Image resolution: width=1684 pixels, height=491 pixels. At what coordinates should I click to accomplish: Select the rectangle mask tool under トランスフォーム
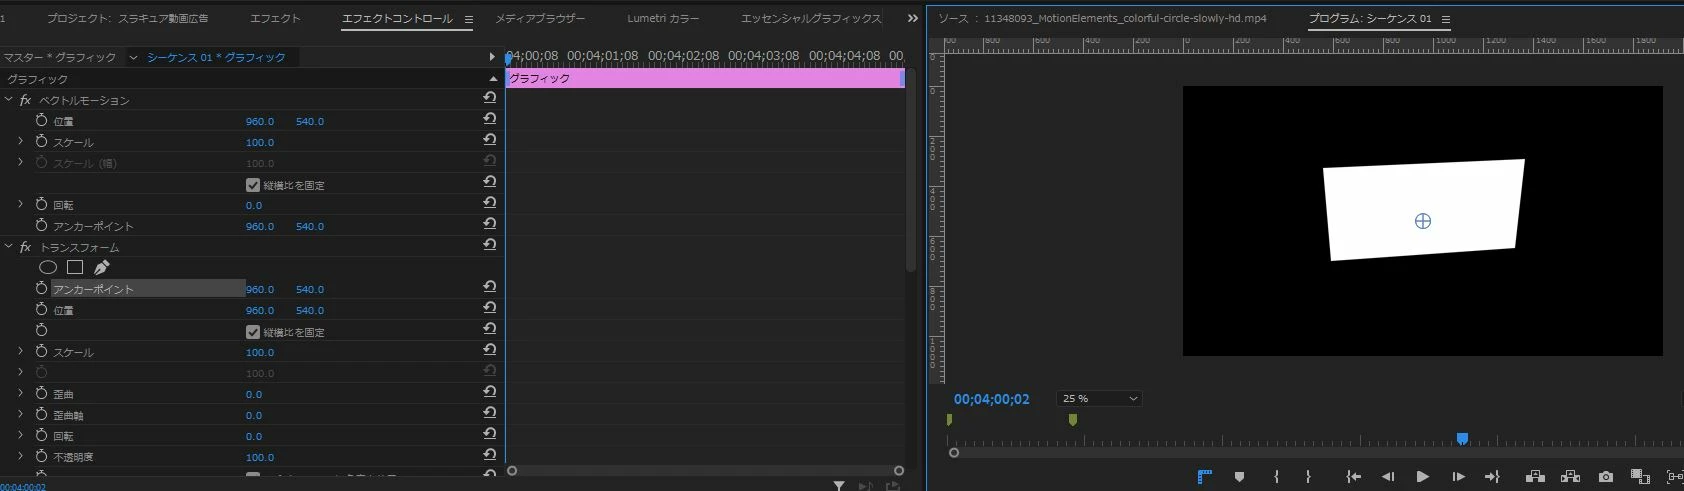pos(75,267)
